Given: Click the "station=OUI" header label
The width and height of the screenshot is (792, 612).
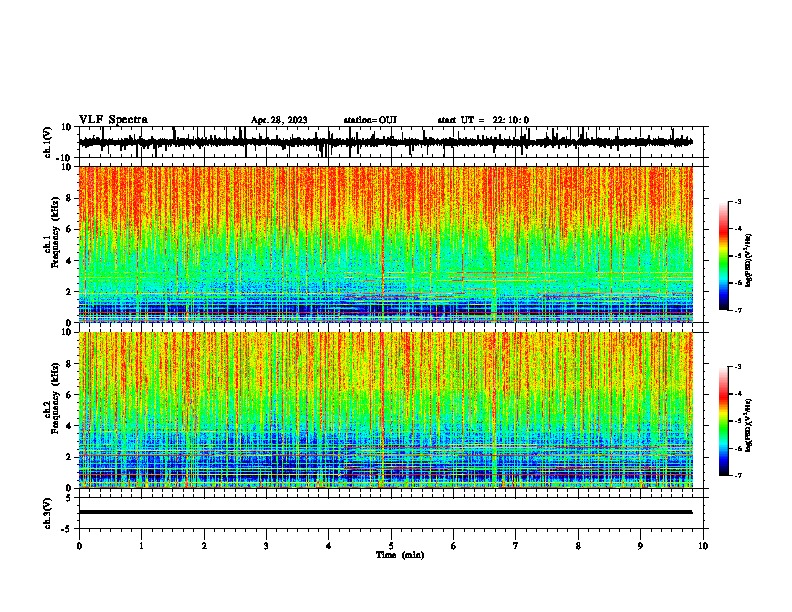Looking at the screenshot, I should click(x=370, y=120).
